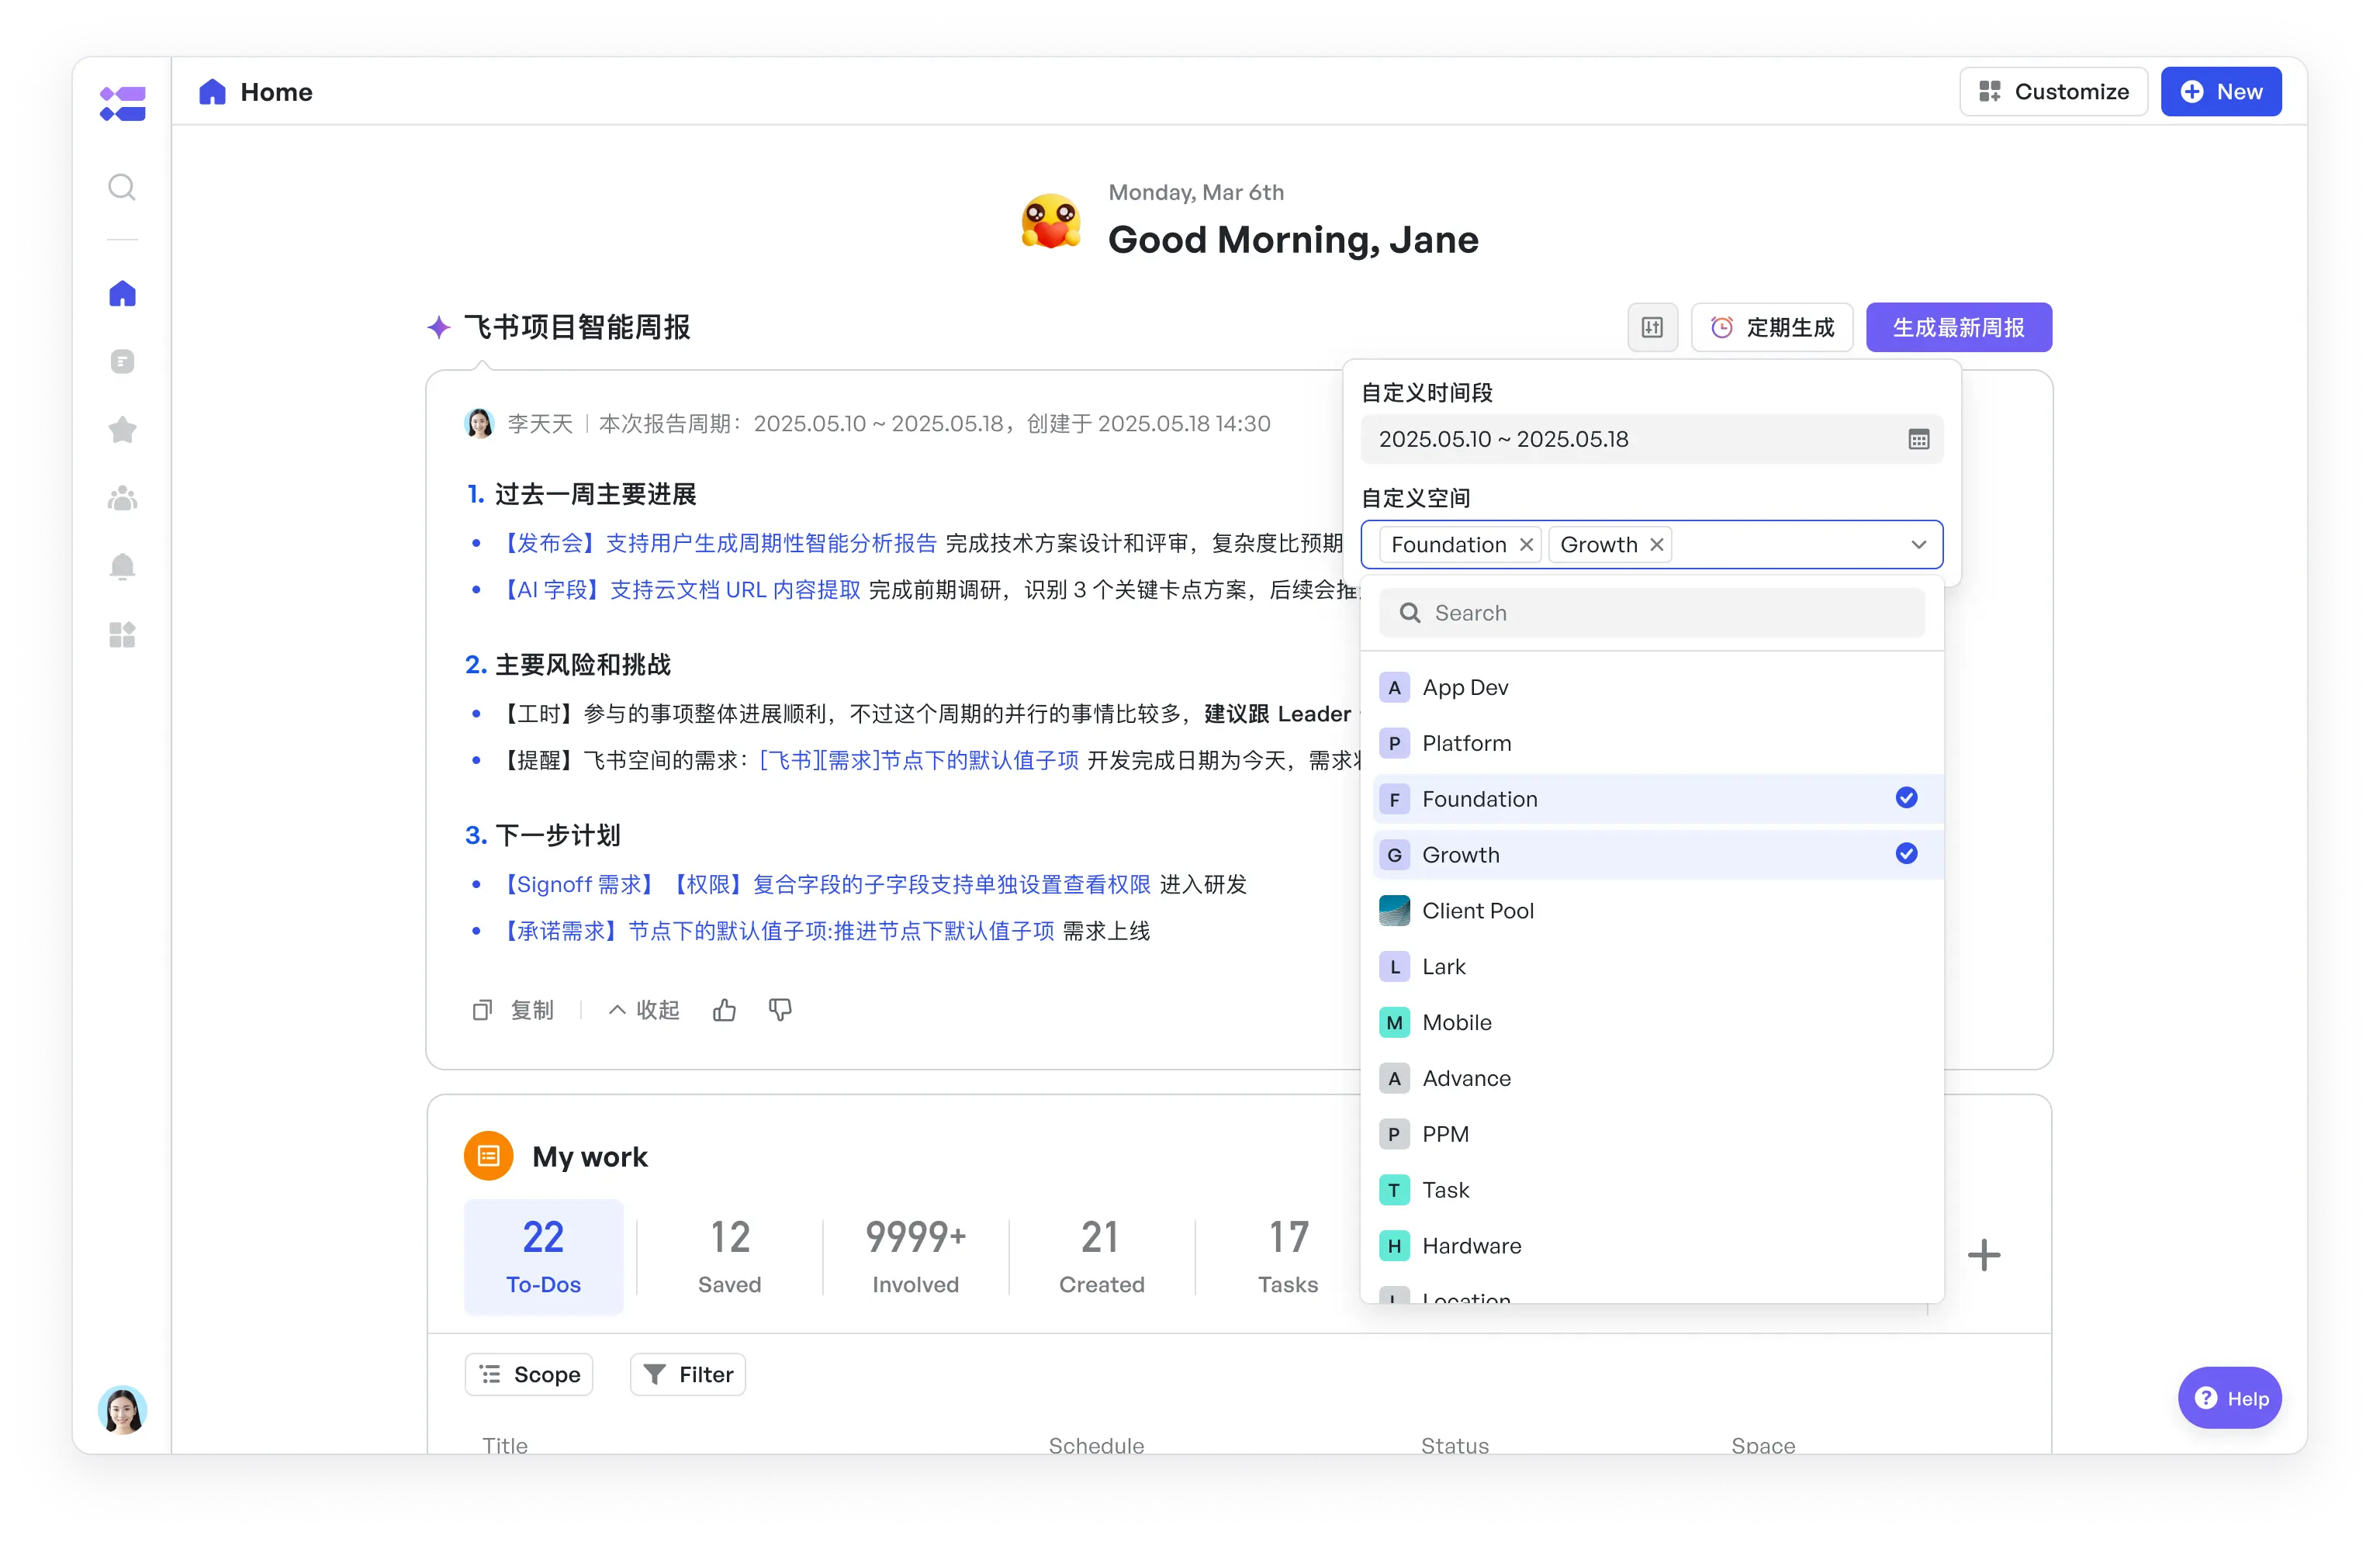Open link 【发布会】支持用户生成周期性智能分析报告
Image resolution: width=2380 pixels, height=1542 pixels.
click(x=717, y=543)
